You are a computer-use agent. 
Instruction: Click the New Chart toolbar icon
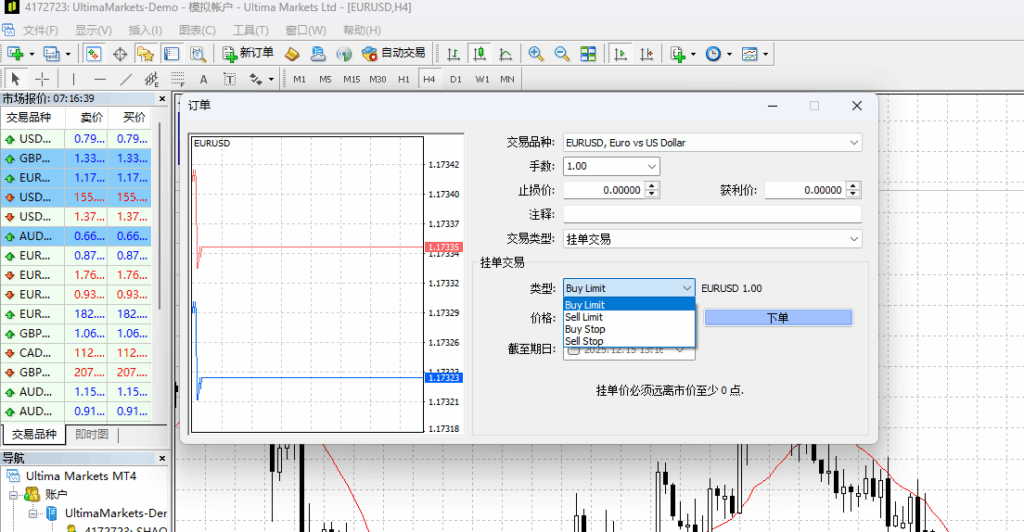pos(16,54)
